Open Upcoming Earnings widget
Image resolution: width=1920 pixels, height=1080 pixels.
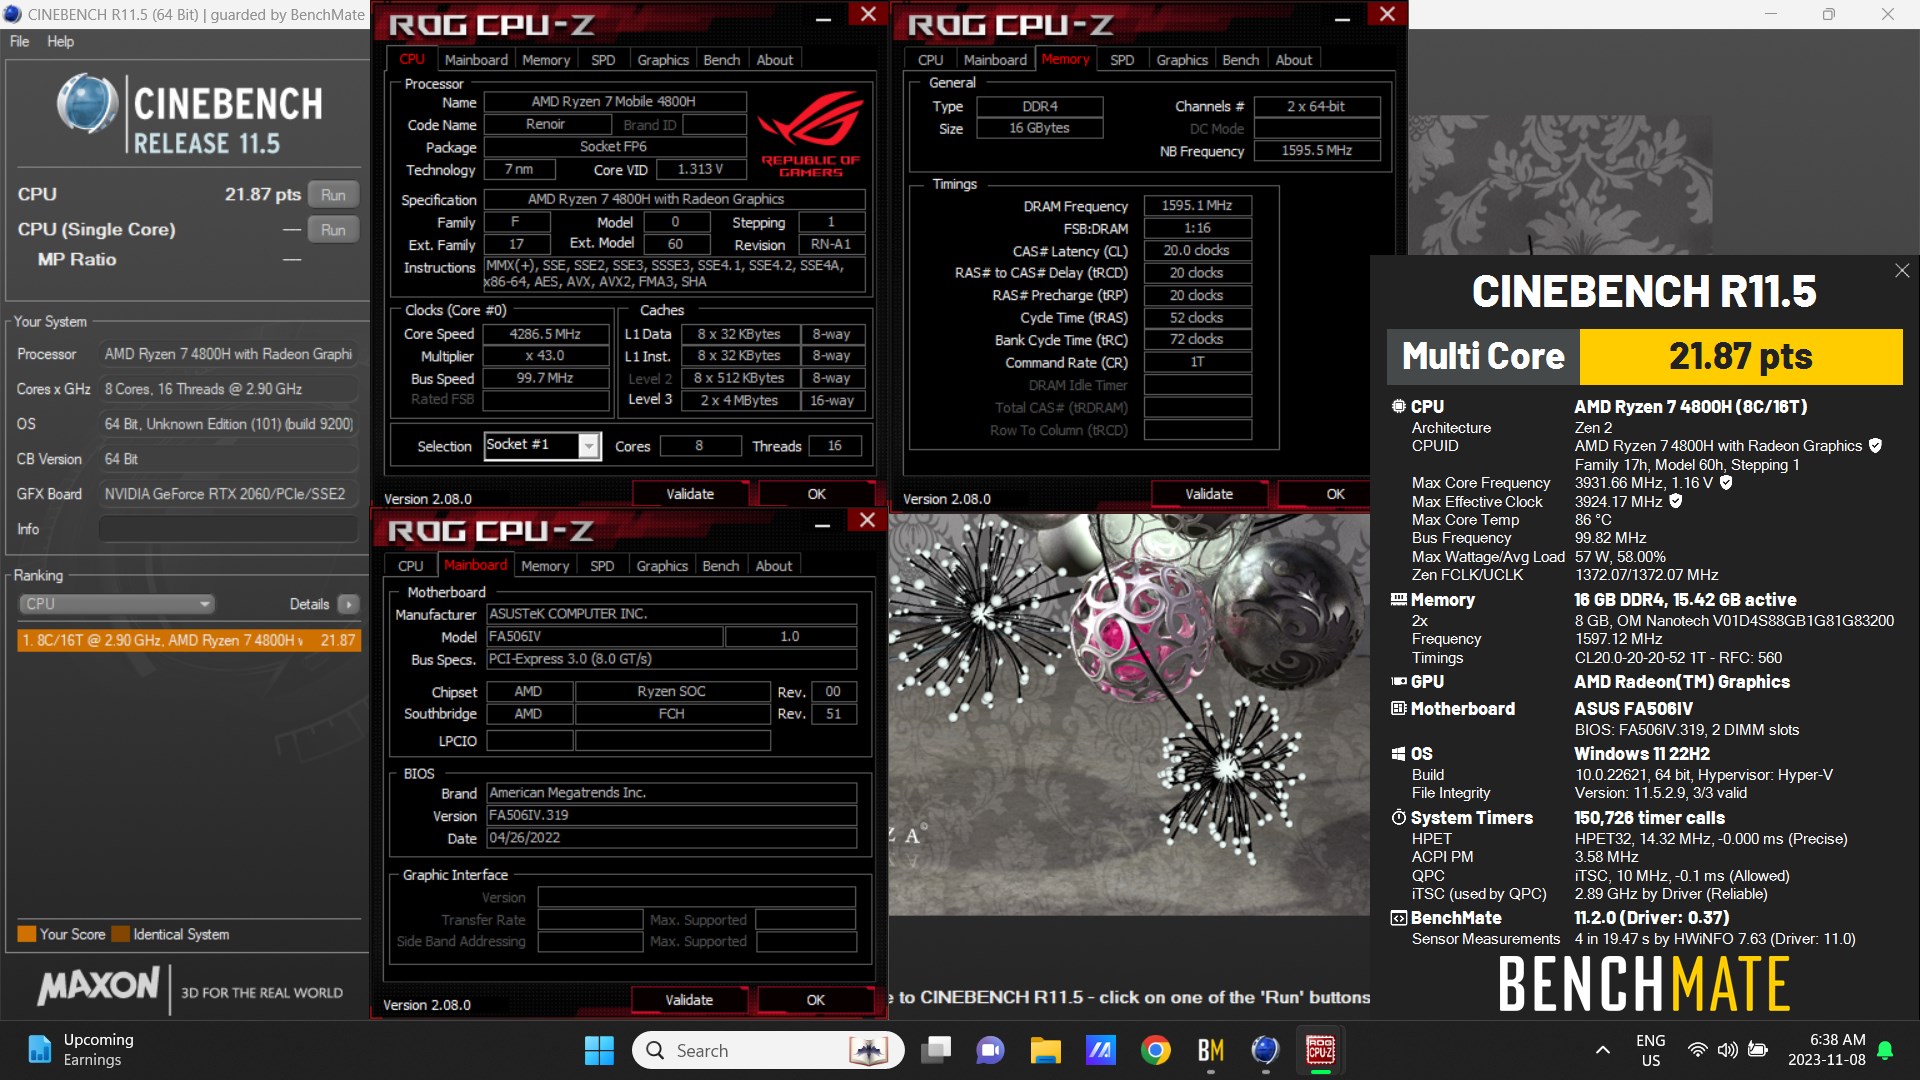point(80,1050)
